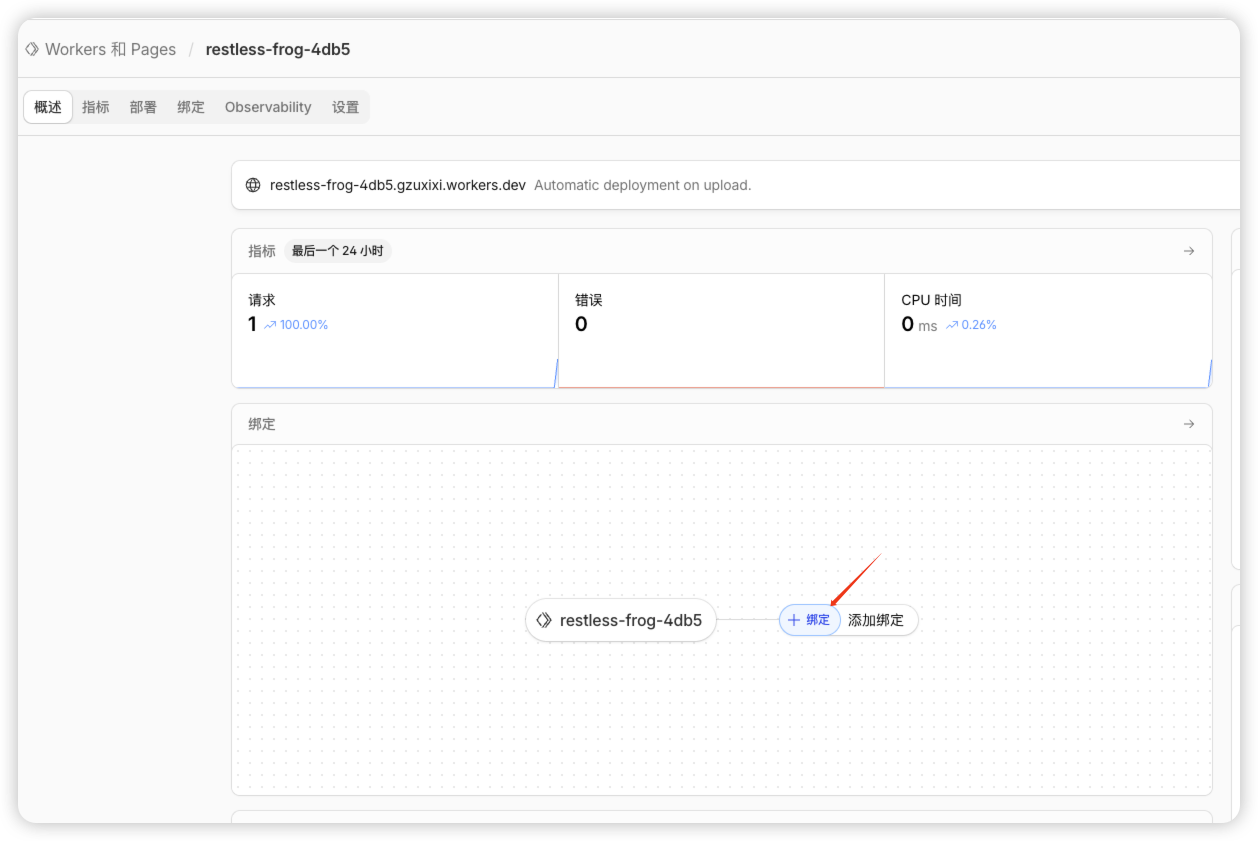
Task: Open the restless-frog-4db5.gzuxixi.workers.dev link
Action: [397, 185]
